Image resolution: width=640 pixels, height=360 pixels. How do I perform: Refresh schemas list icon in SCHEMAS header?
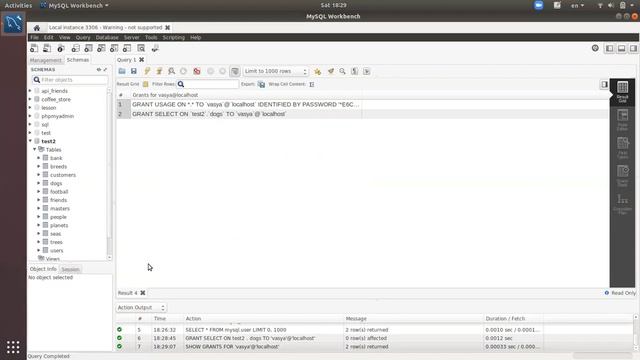[98, 69]
